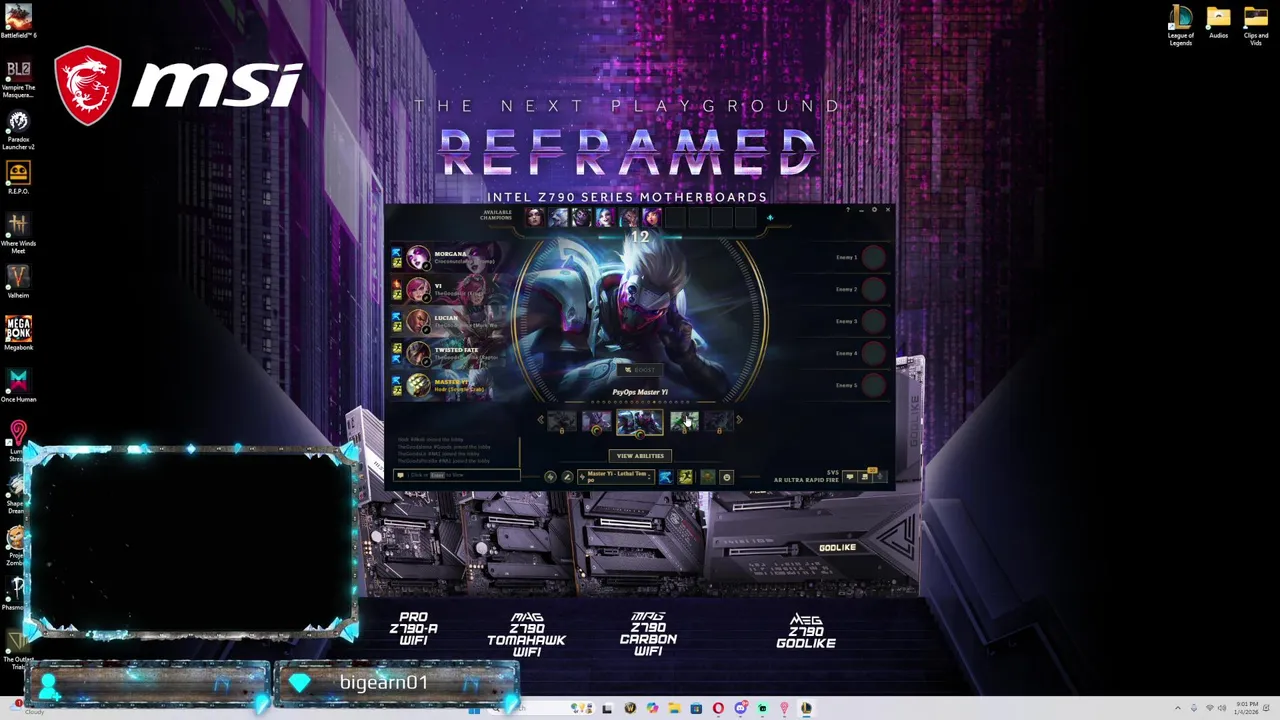Open the Battlefield 6 desktop shortcut
This screenshot has height=720, width=1280.
click(18, 21)
